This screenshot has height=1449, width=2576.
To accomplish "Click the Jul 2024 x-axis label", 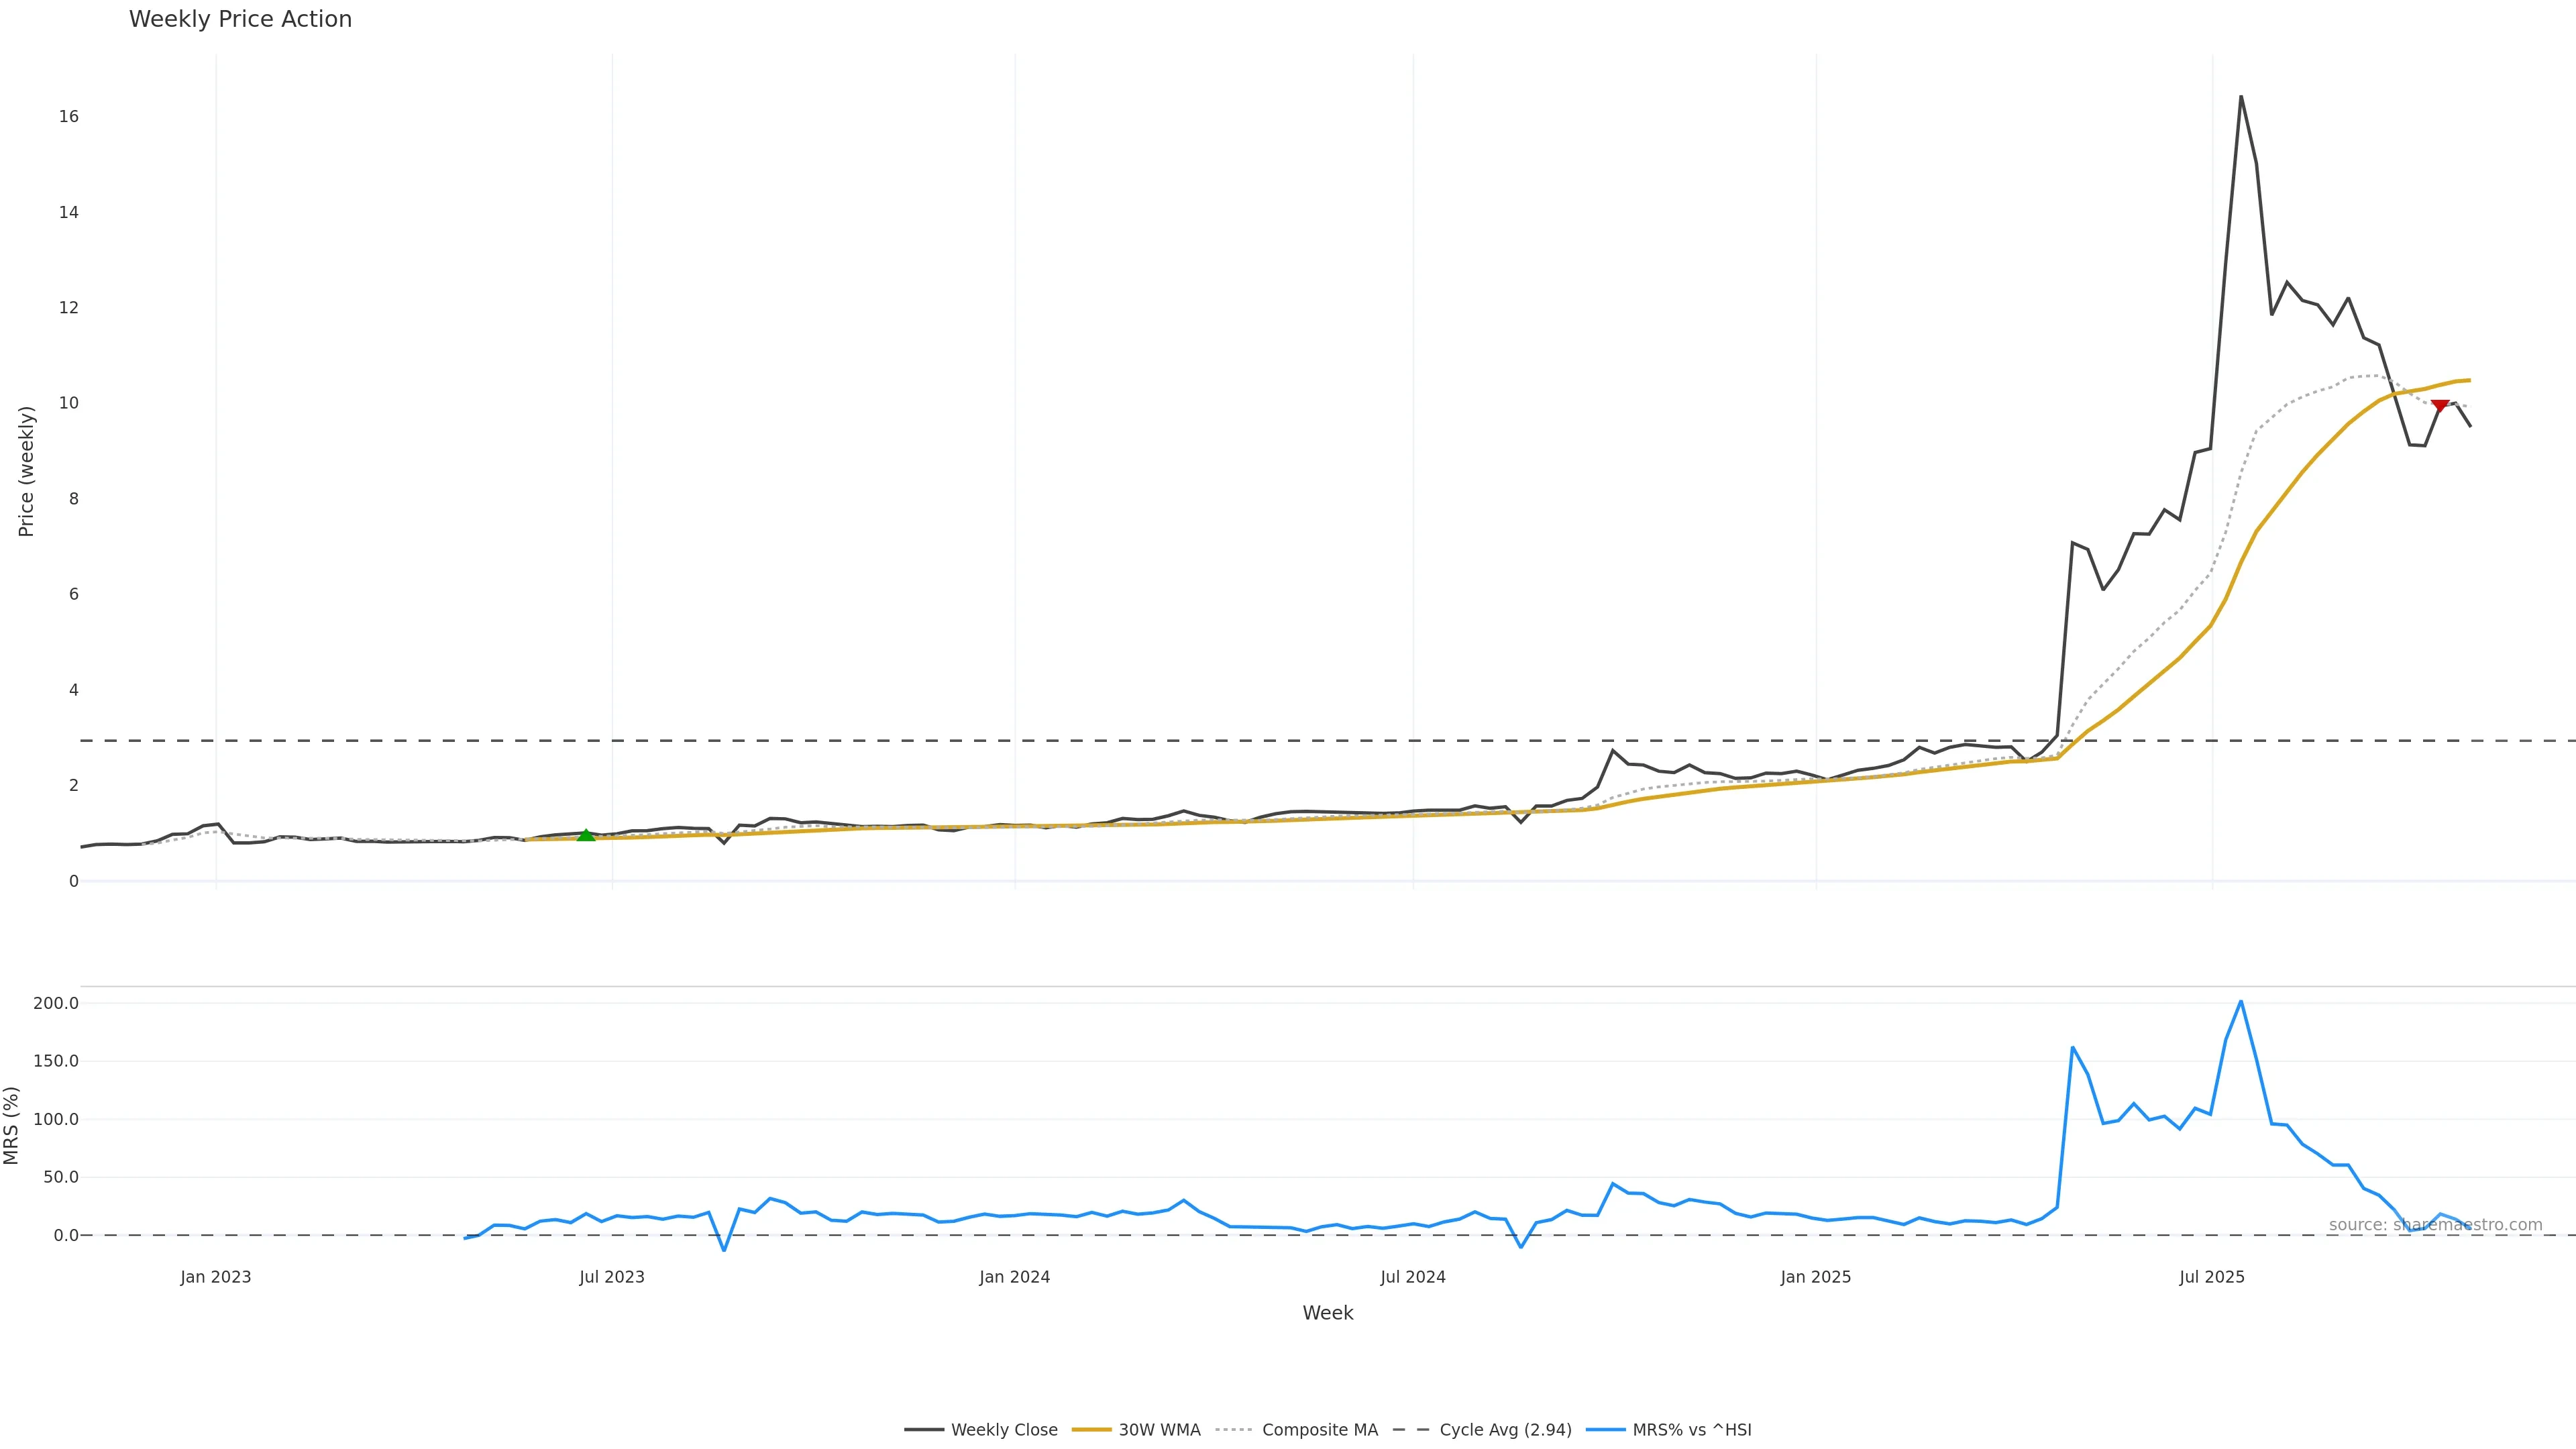I will (1413, 1277).
